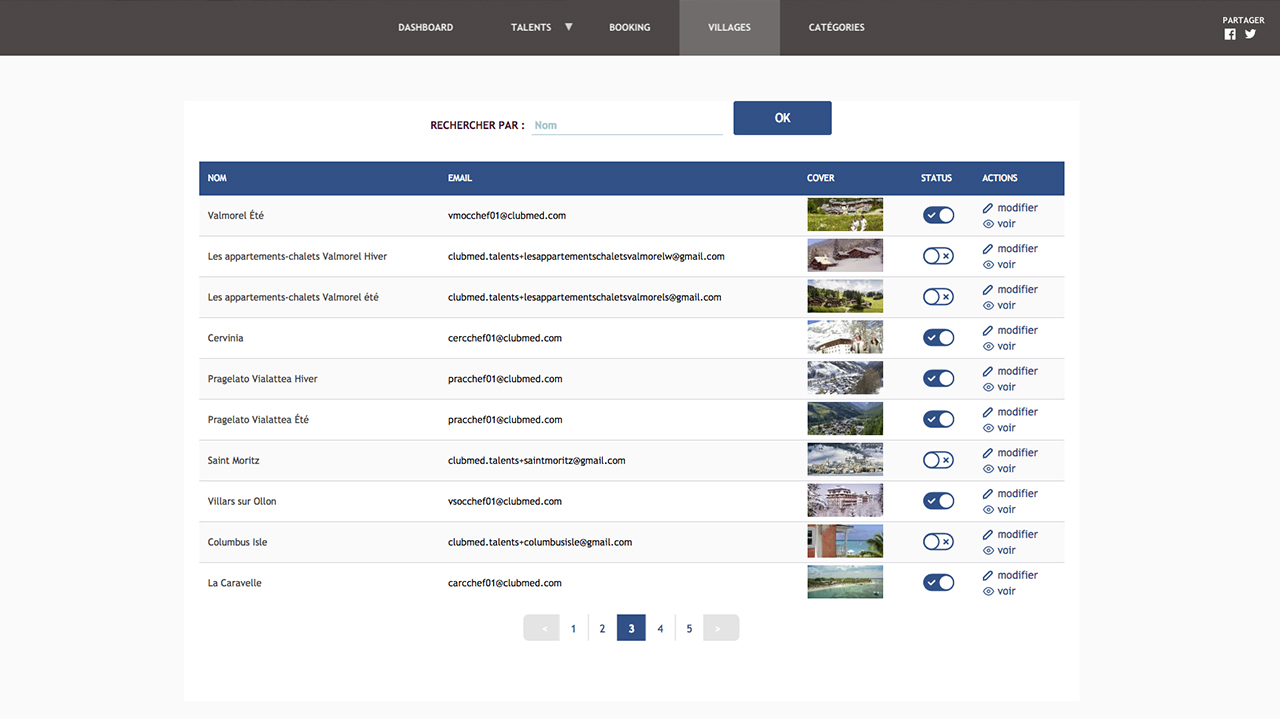
Task: Click modifier link for Valmorel Été
Action: coord(1018,208)
